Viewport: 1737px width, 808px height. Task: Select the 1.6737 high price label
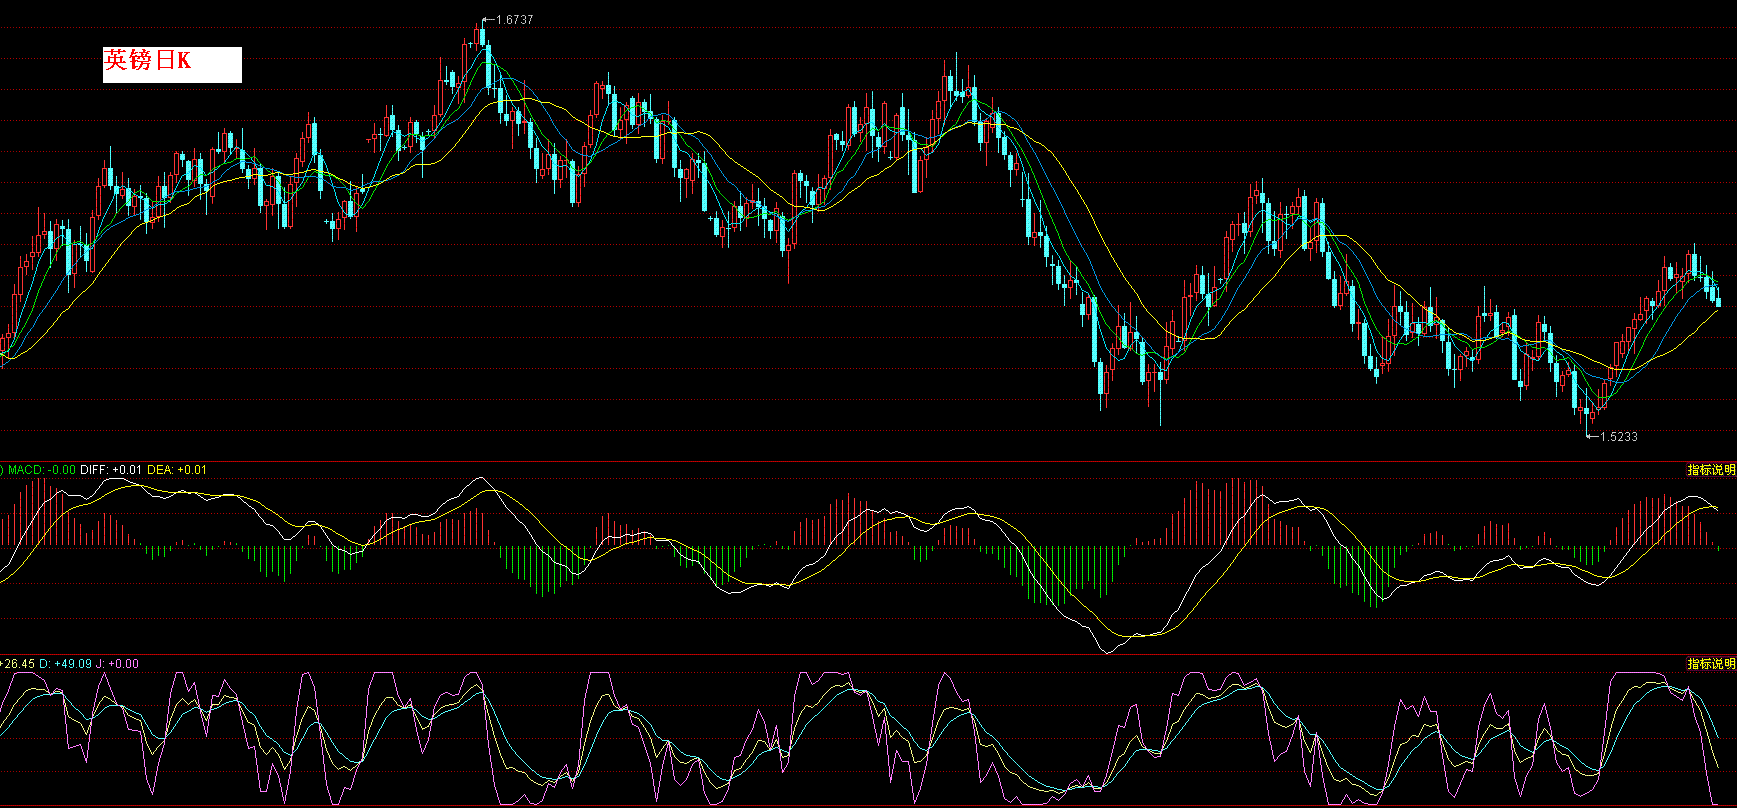[x=514, y=20]
